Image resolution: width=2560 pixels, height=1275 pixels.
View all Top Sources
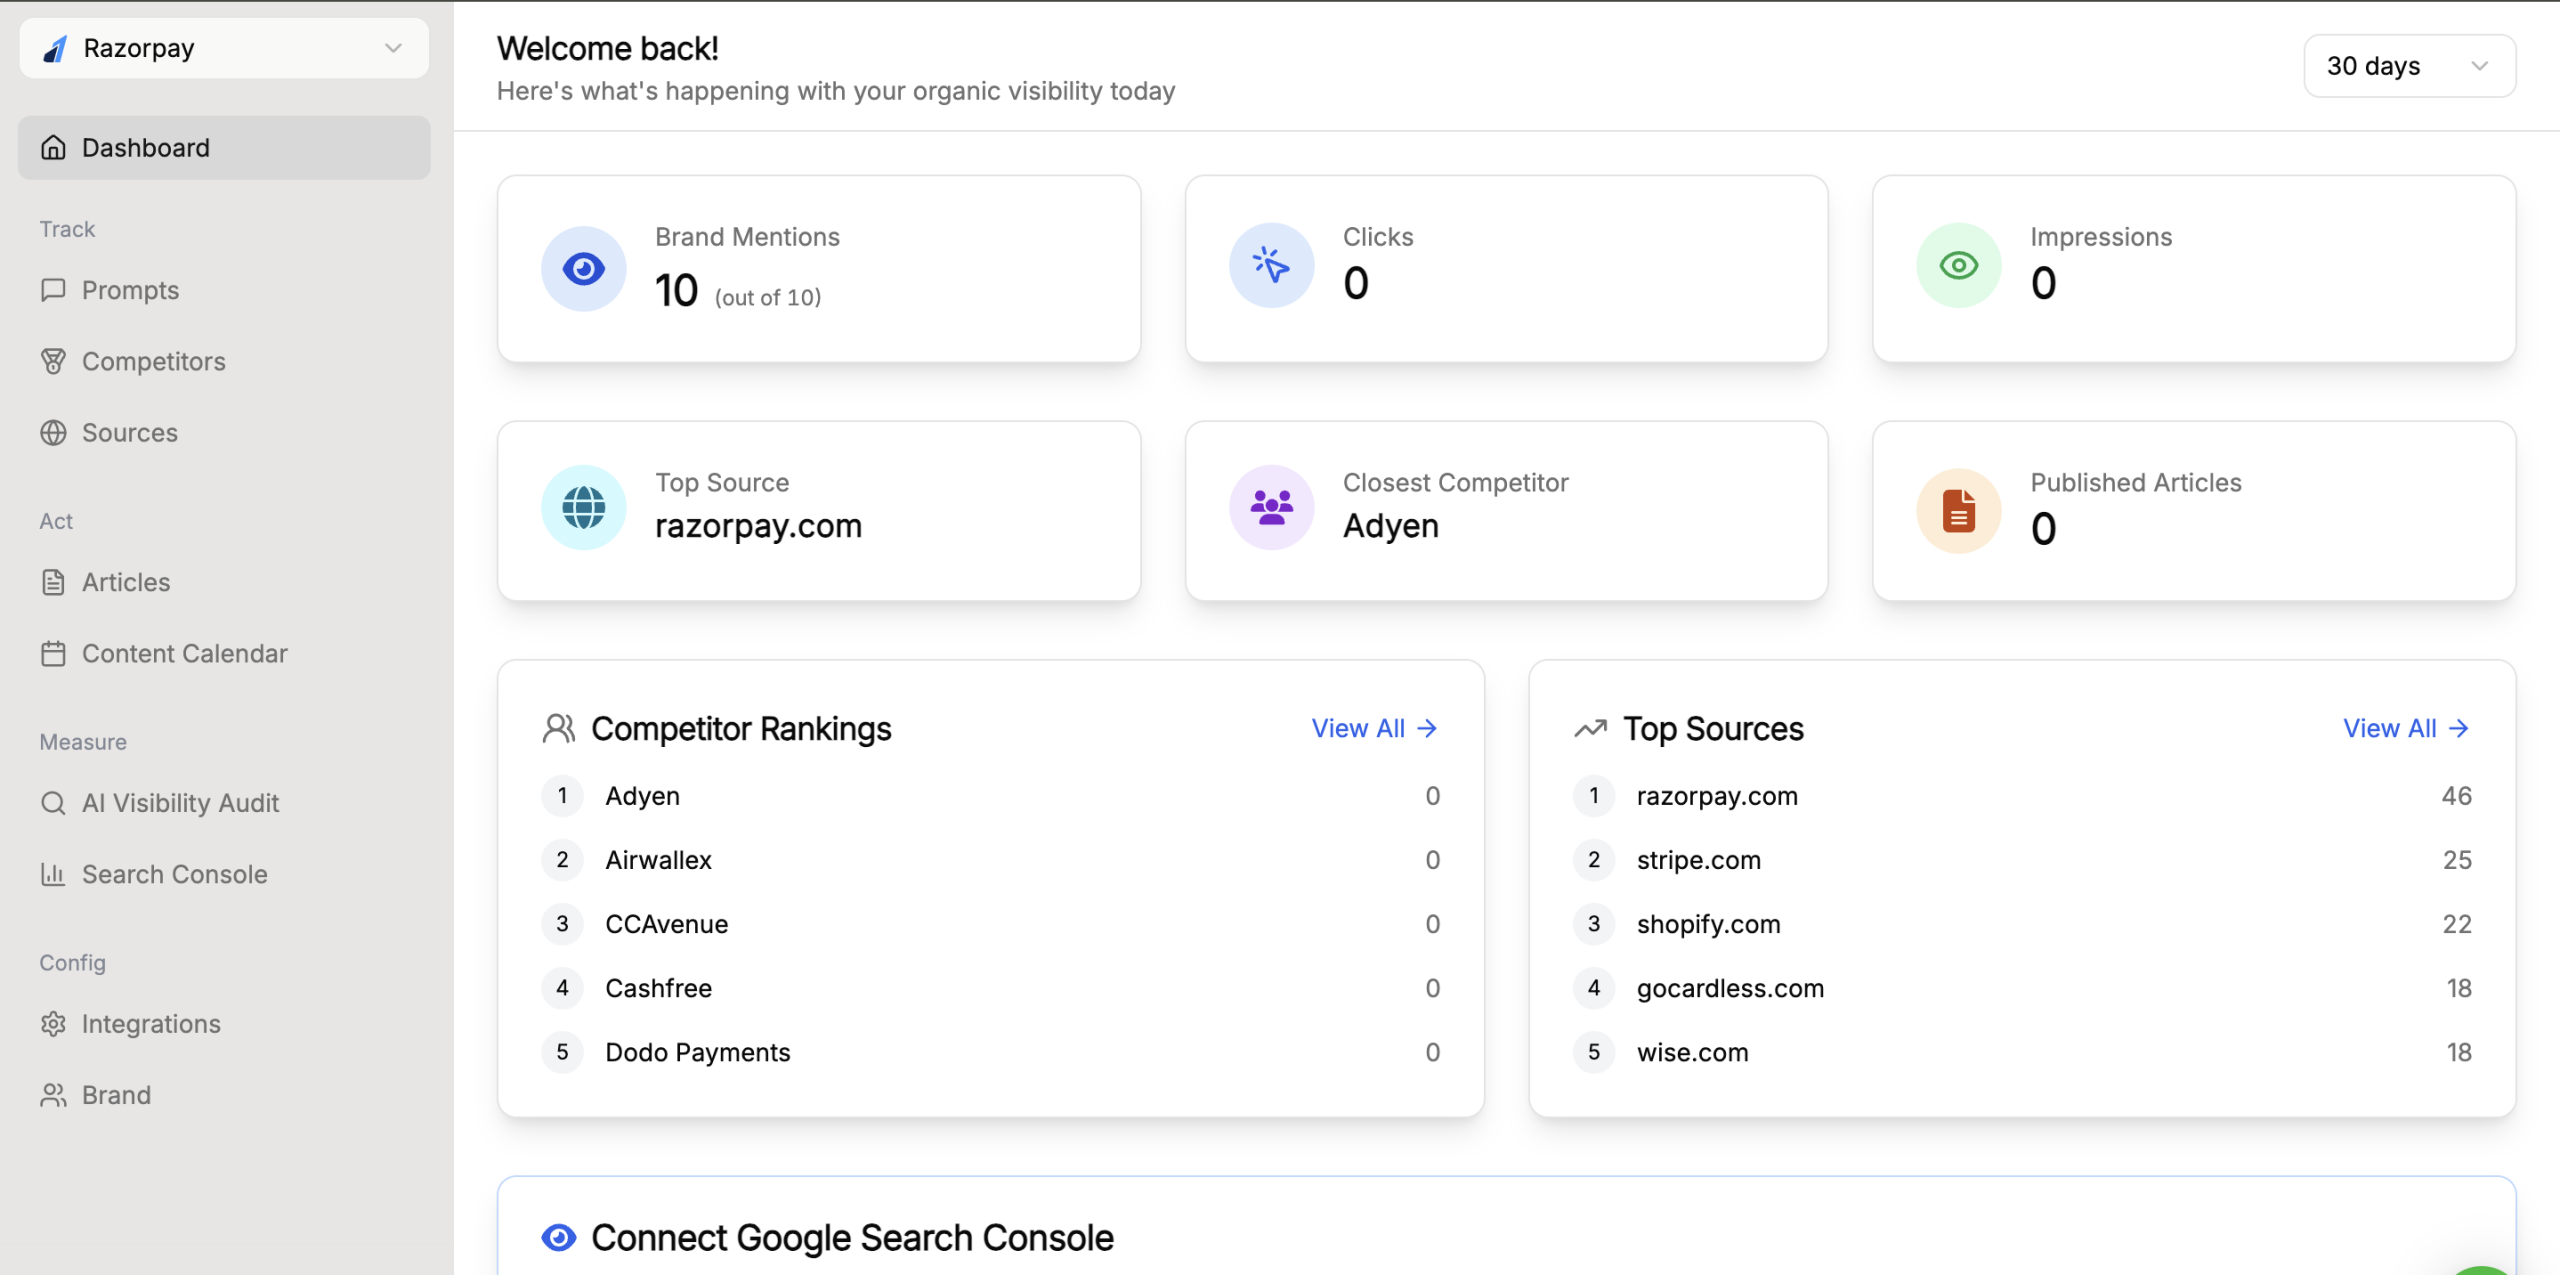coord(2406,728)
